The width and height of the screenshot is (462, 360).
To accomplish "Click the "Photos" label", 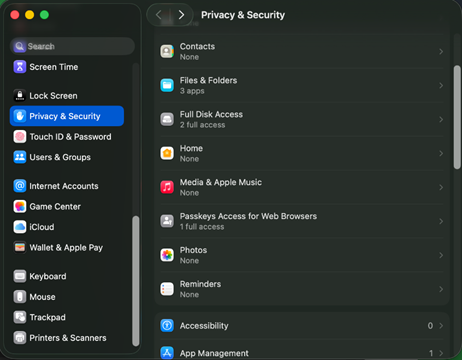I will pyautogui.click(x=193, y=250).
